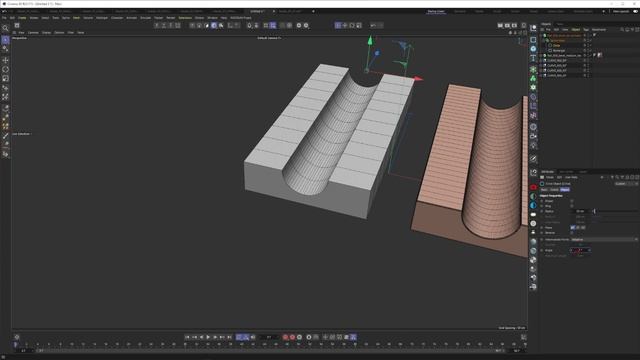Switch to the Object tab in Attributes
The image size is (640, 360).
point(565,190)
